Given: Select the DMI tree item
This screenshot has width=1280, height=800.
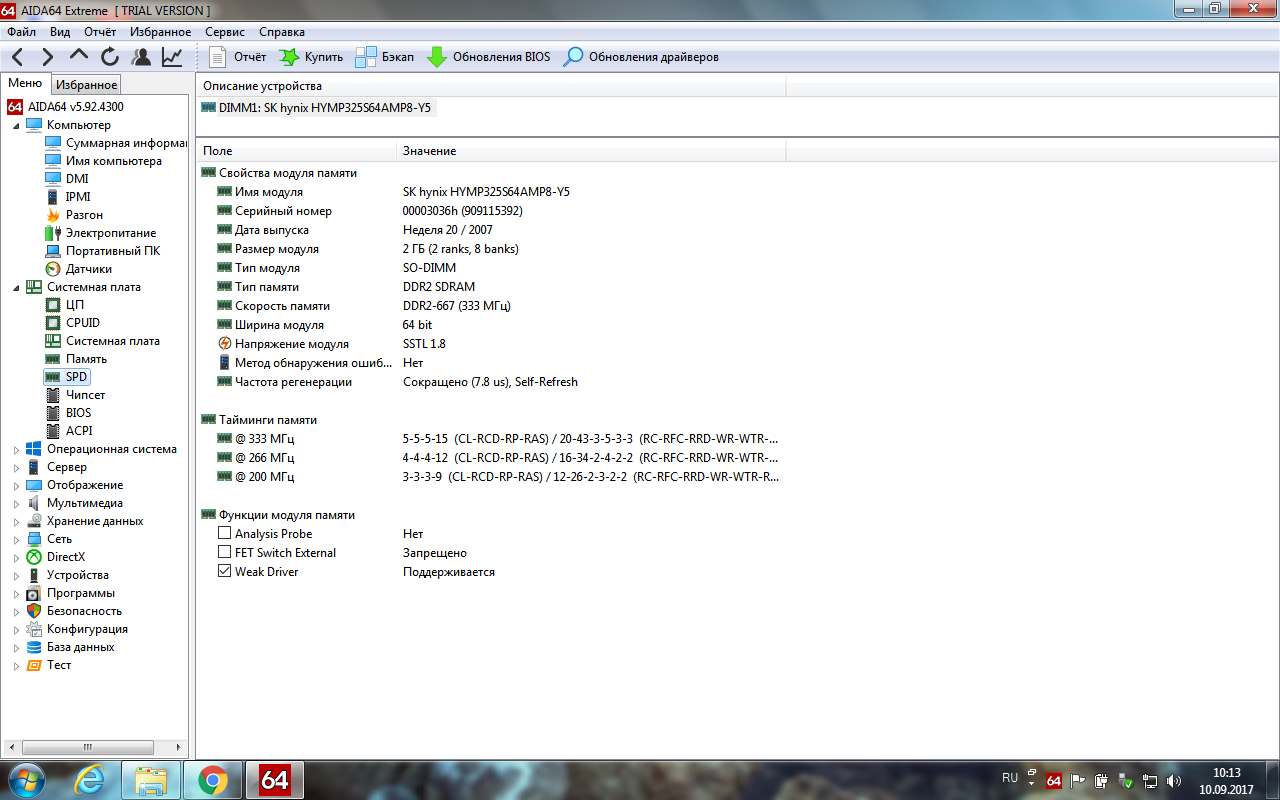Looking at the screenshot, I should click(x=67, y=179).
